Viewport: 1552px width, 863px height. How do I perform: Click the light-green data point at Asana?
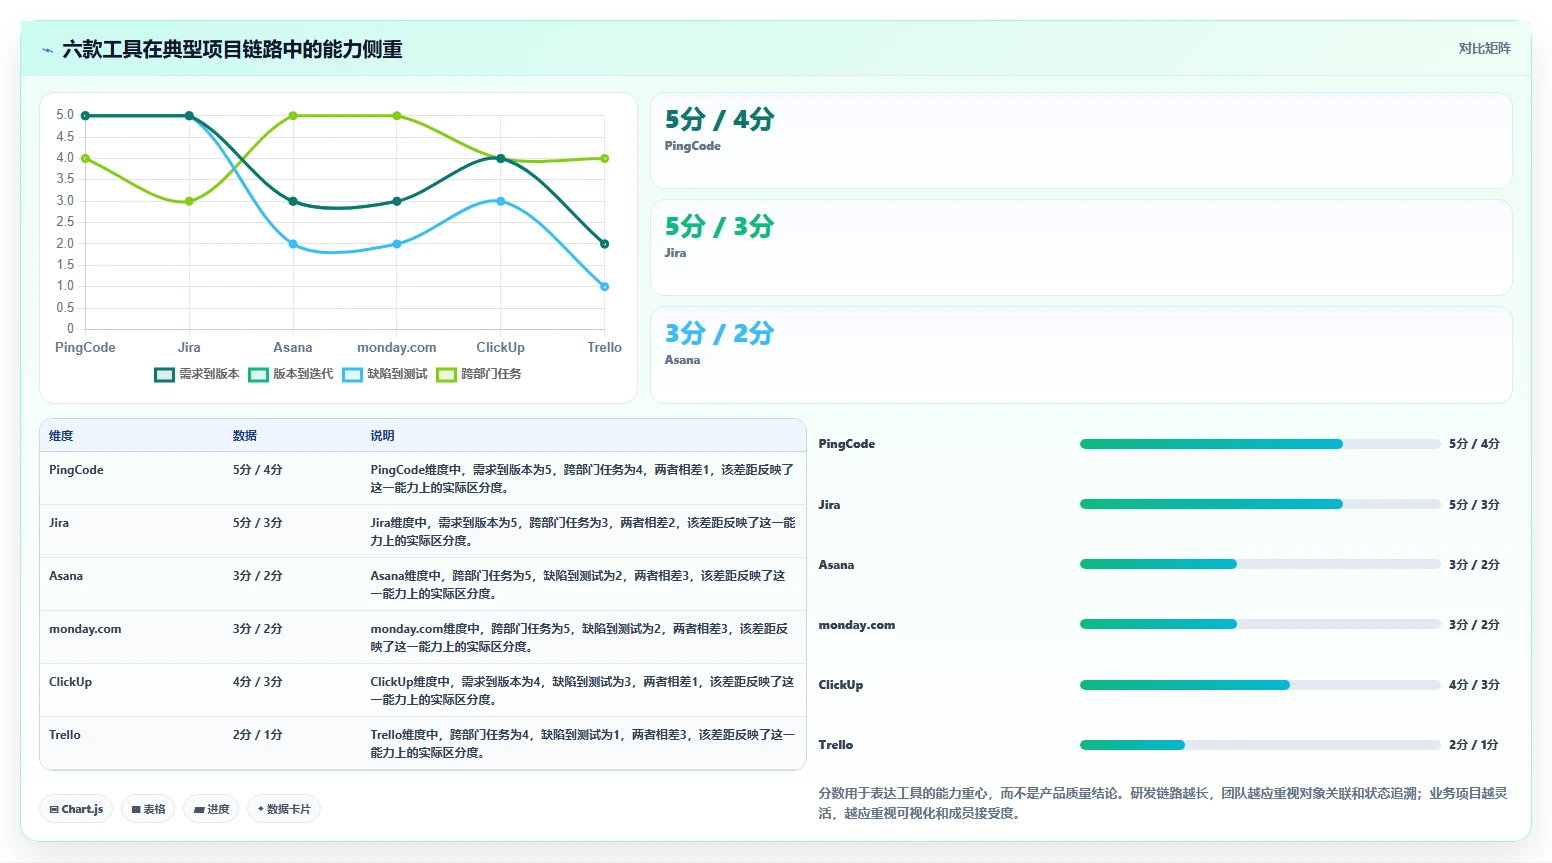[293, 116]
